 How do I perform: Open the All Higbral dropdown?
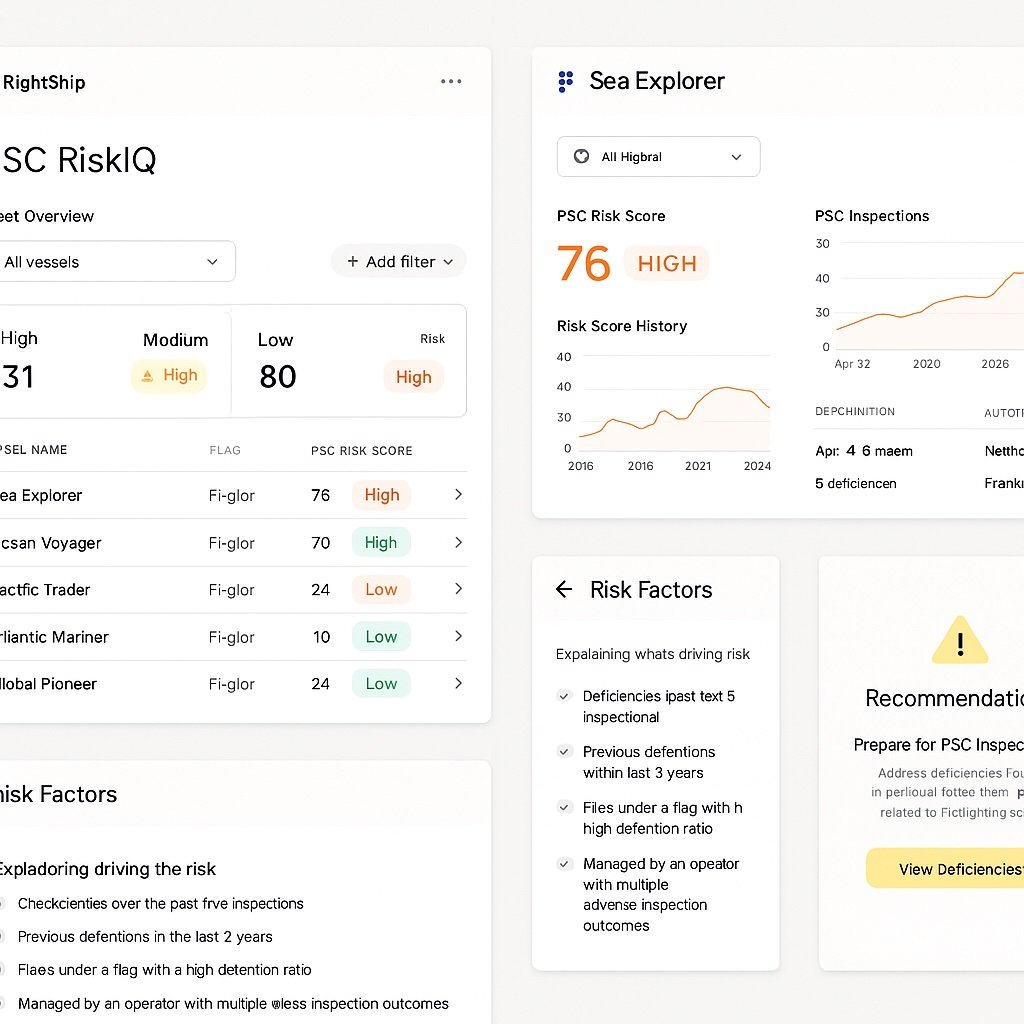coord(736,157)
